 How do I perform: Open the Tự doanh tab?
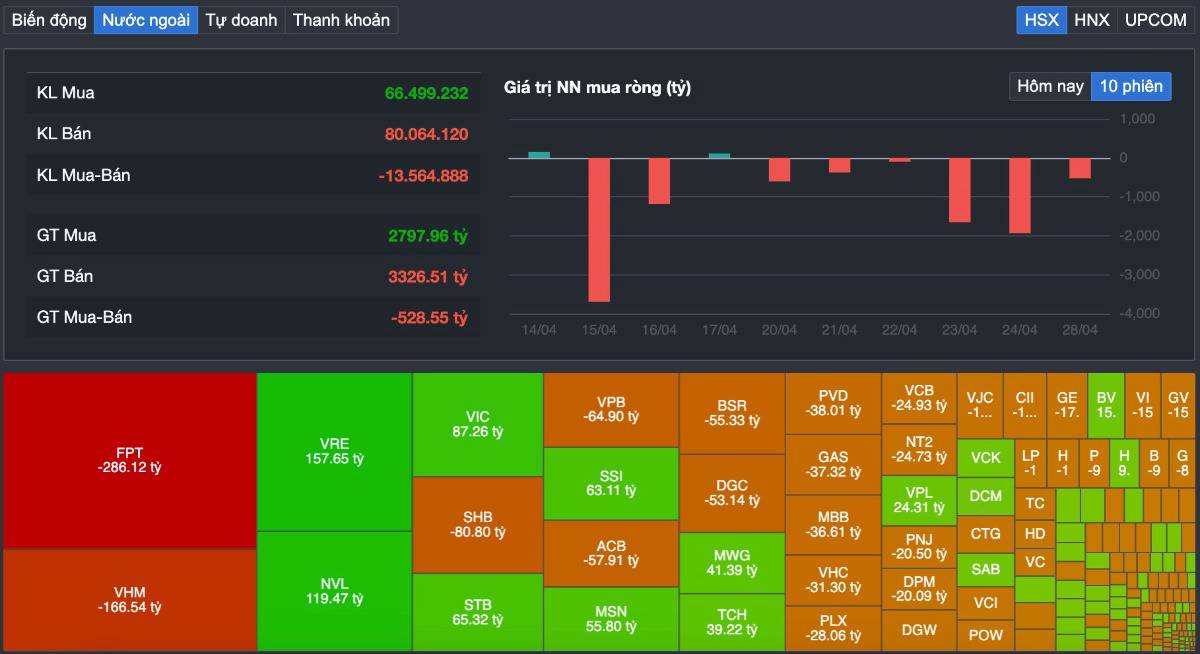tap(241, 20)
